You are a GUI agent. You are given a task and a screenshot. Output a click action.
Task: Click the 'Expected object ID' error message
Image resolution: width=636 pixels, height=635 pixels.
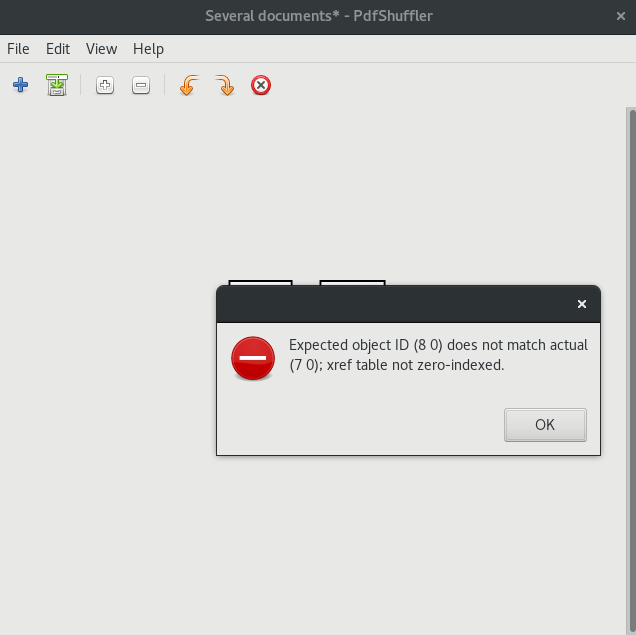click(438, 355)
